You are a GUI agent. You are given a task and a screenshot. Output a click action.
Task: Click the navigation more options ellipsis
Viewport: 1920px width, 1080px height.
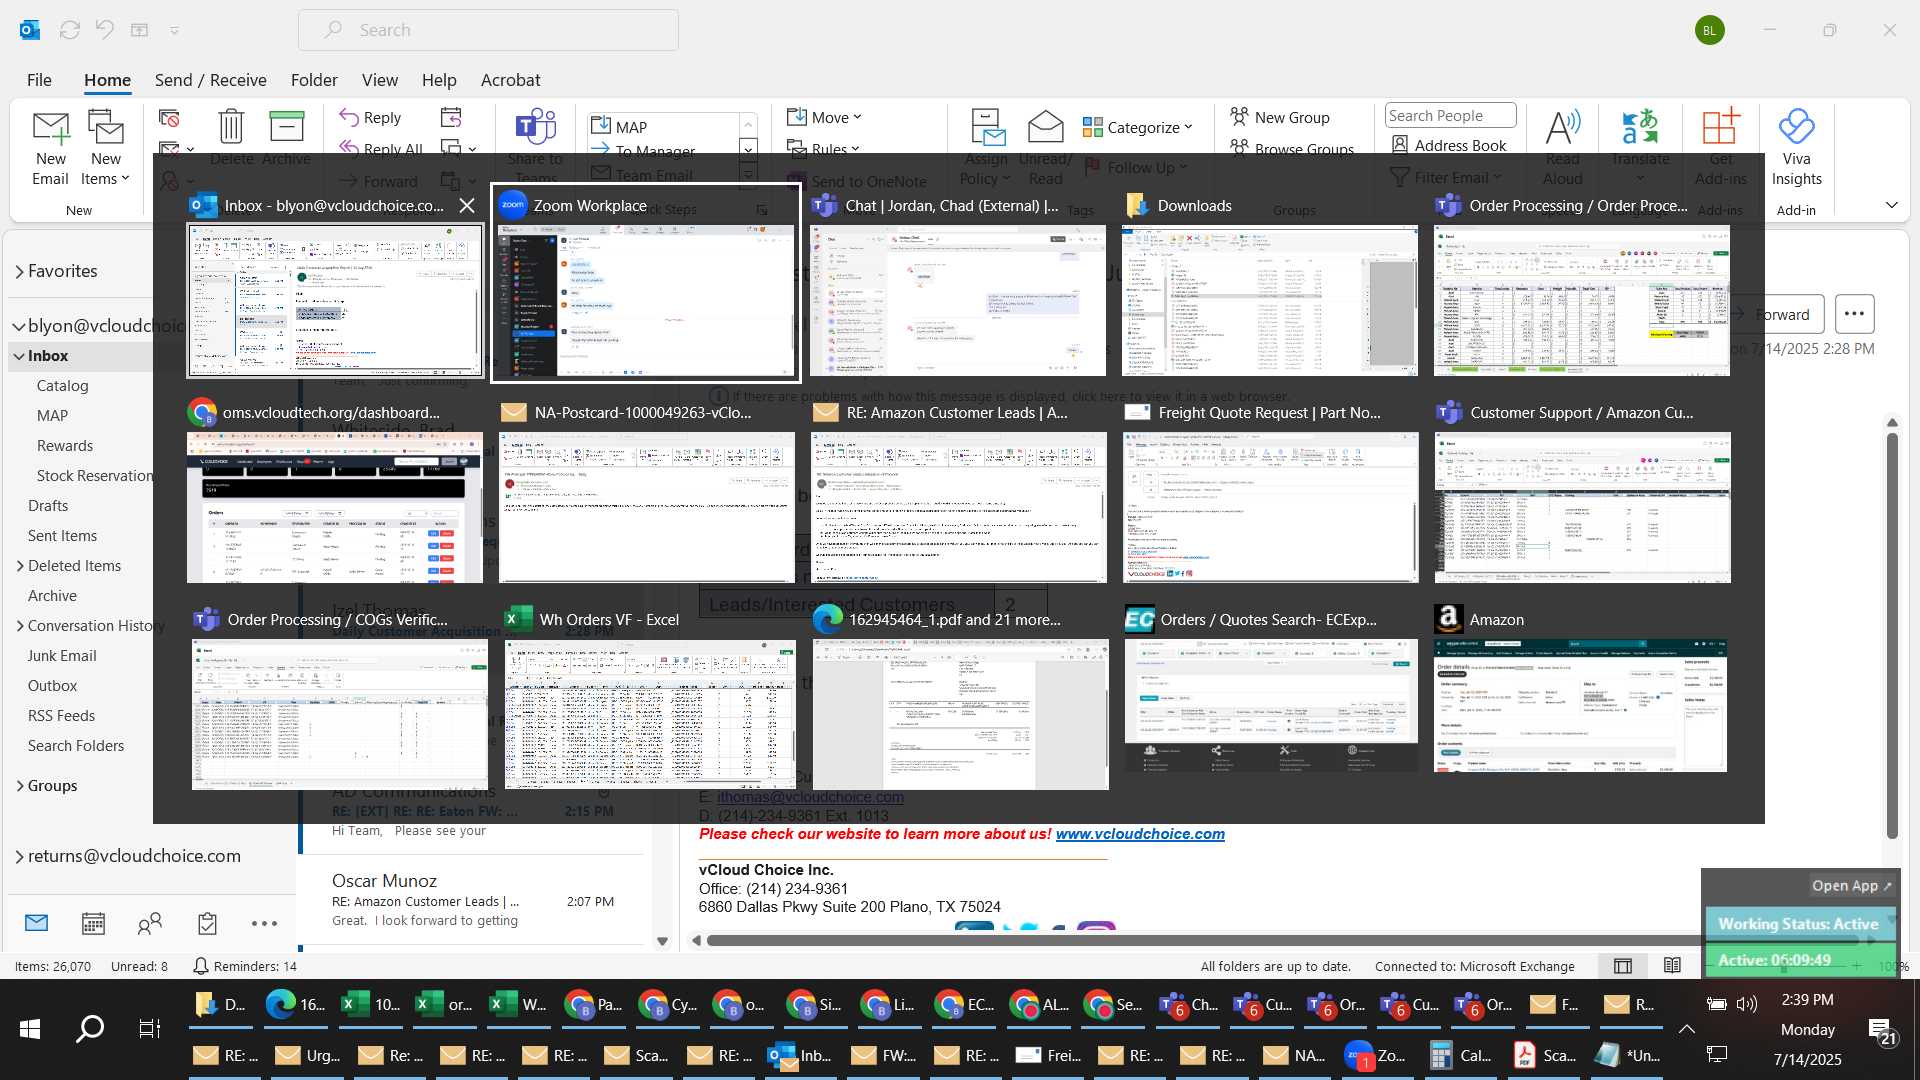[x=264, y=923]
